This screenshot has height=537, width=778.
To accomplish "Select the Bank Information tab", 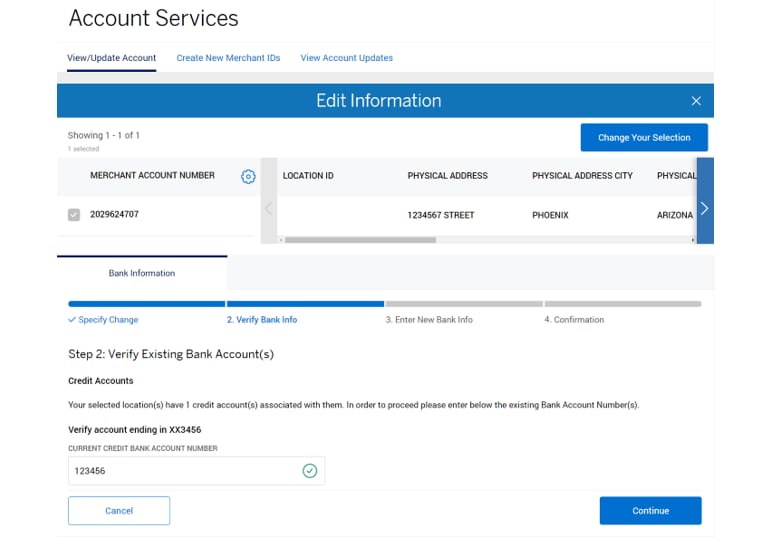I will (142, 273).
